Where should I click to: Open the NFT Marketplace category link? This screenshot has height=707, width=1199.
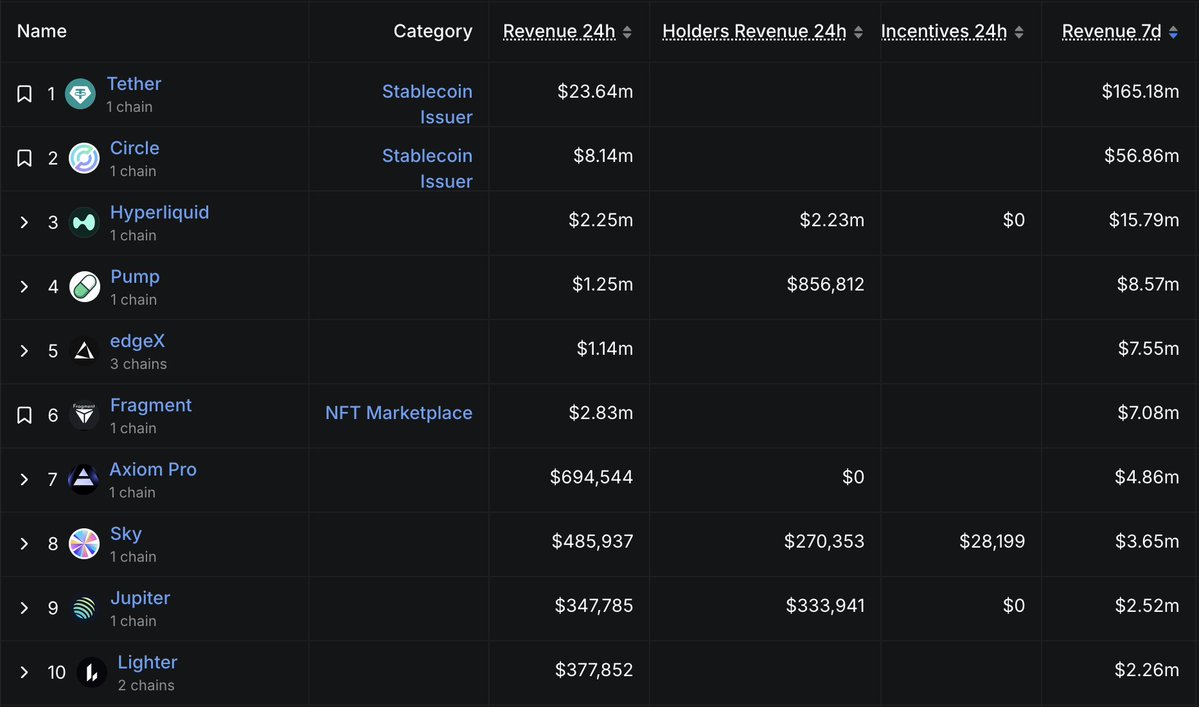[398, 413]
